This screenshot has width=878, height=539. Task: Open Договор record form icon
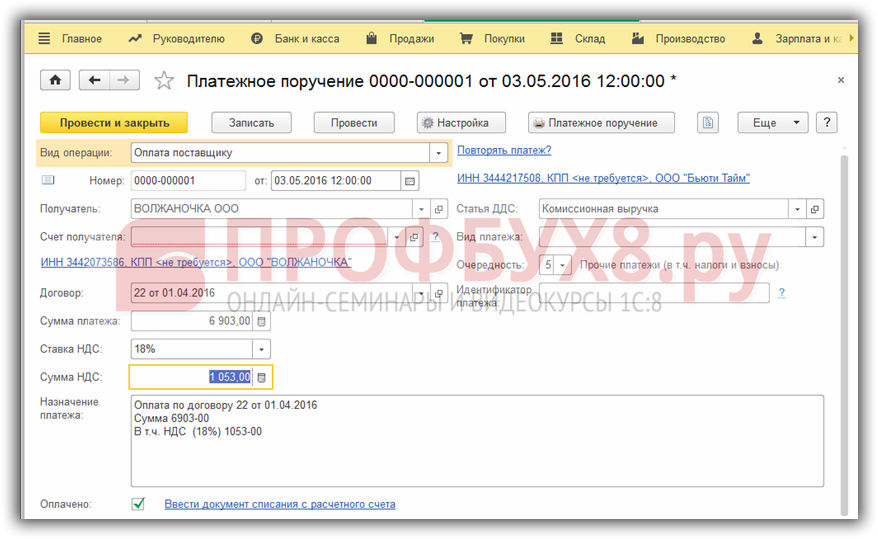[438, 293]
